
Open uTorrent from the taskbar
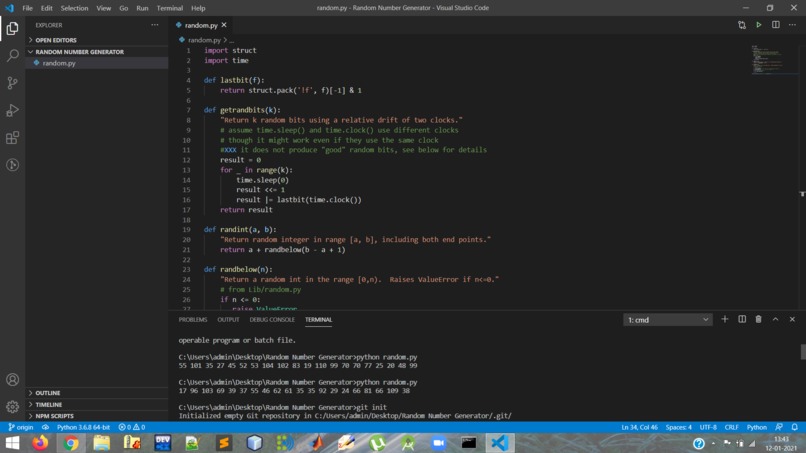tap(377, 443)
